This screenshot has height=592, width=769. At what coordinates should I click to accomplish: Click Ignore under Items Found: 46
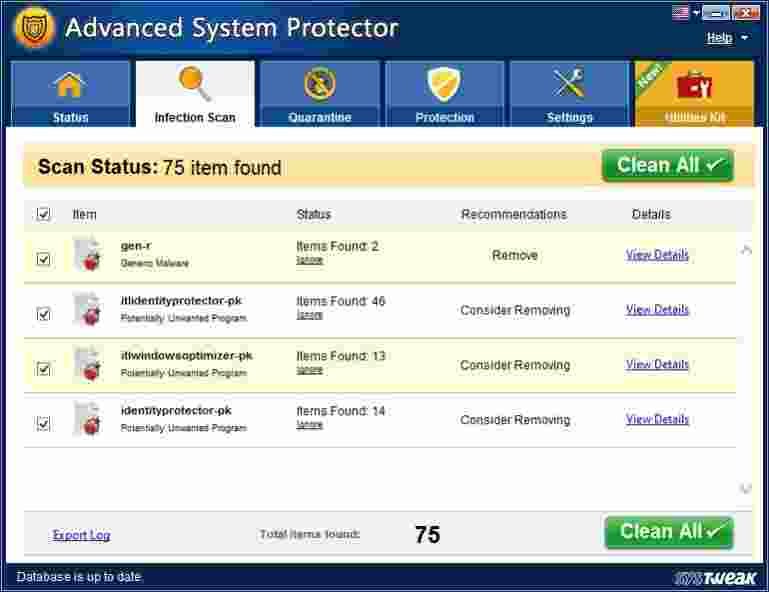point(309,315)
